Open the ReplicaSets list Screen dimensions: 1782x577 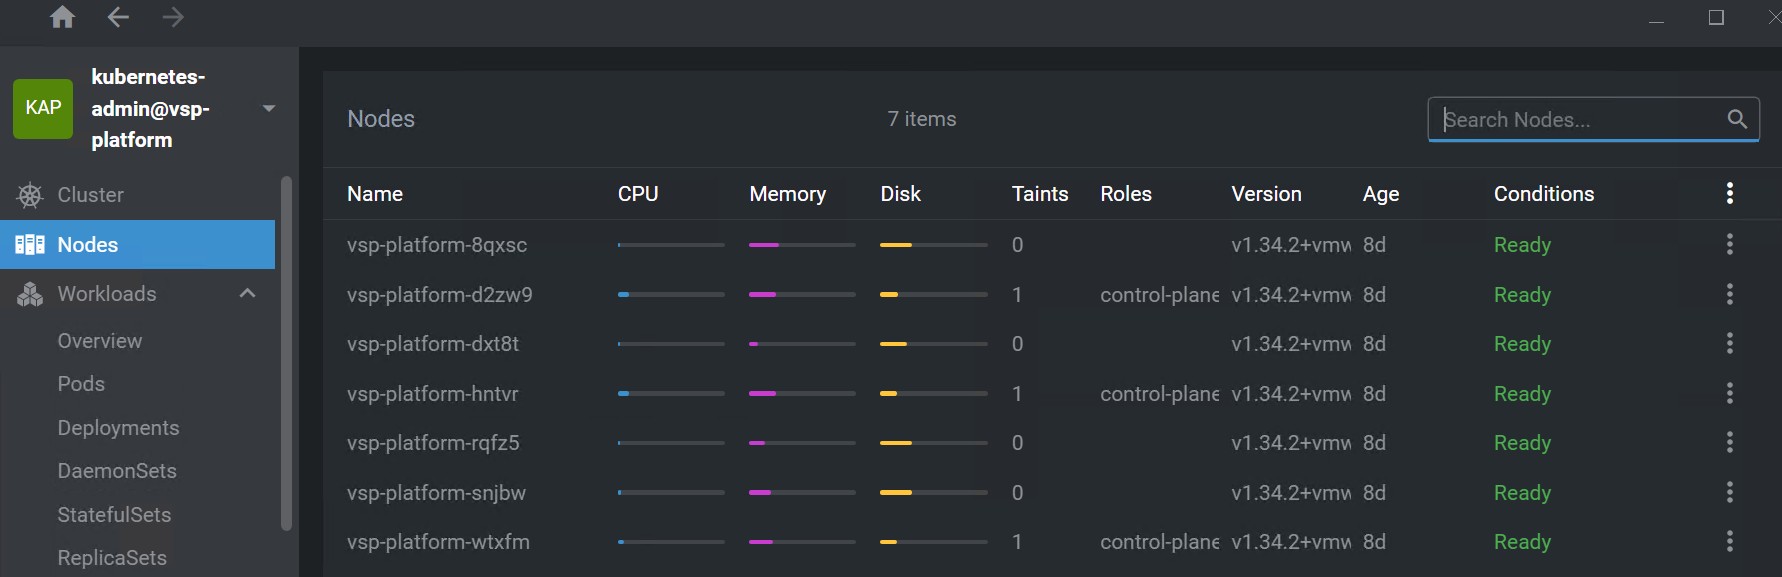(112, 558)
